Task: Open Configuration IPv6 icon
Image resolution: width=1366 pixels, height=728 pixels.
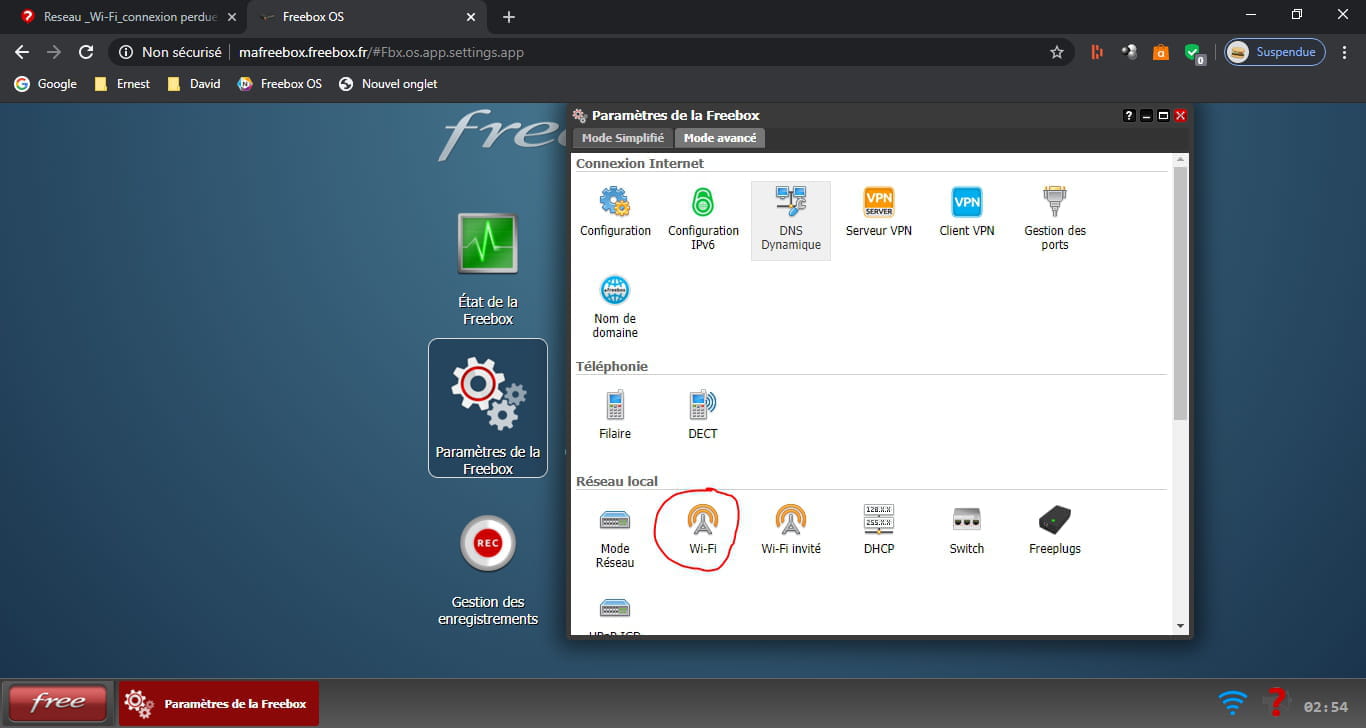Action: point(703,219)
